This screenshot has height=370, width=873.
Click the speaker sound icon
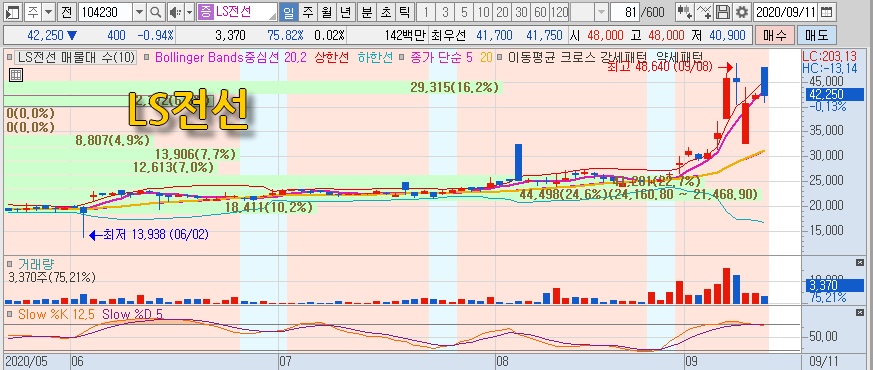(x=175, y=12)
